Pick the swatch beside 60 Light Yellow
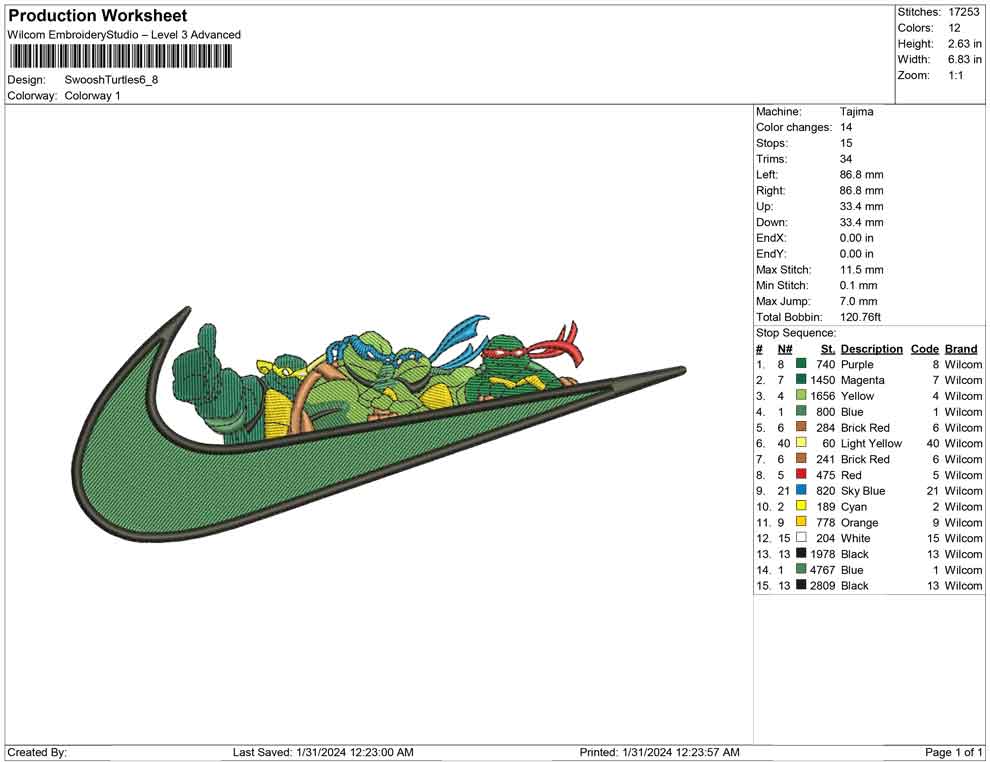This screenshot has width=990, height=762. [801, 443]
